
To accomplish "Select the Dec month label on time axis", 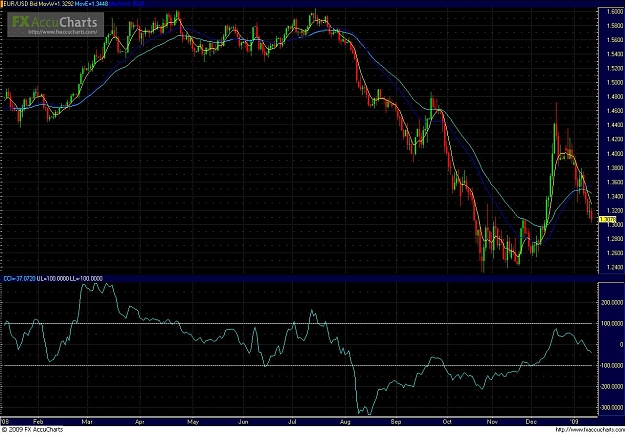I will point(531,422).
